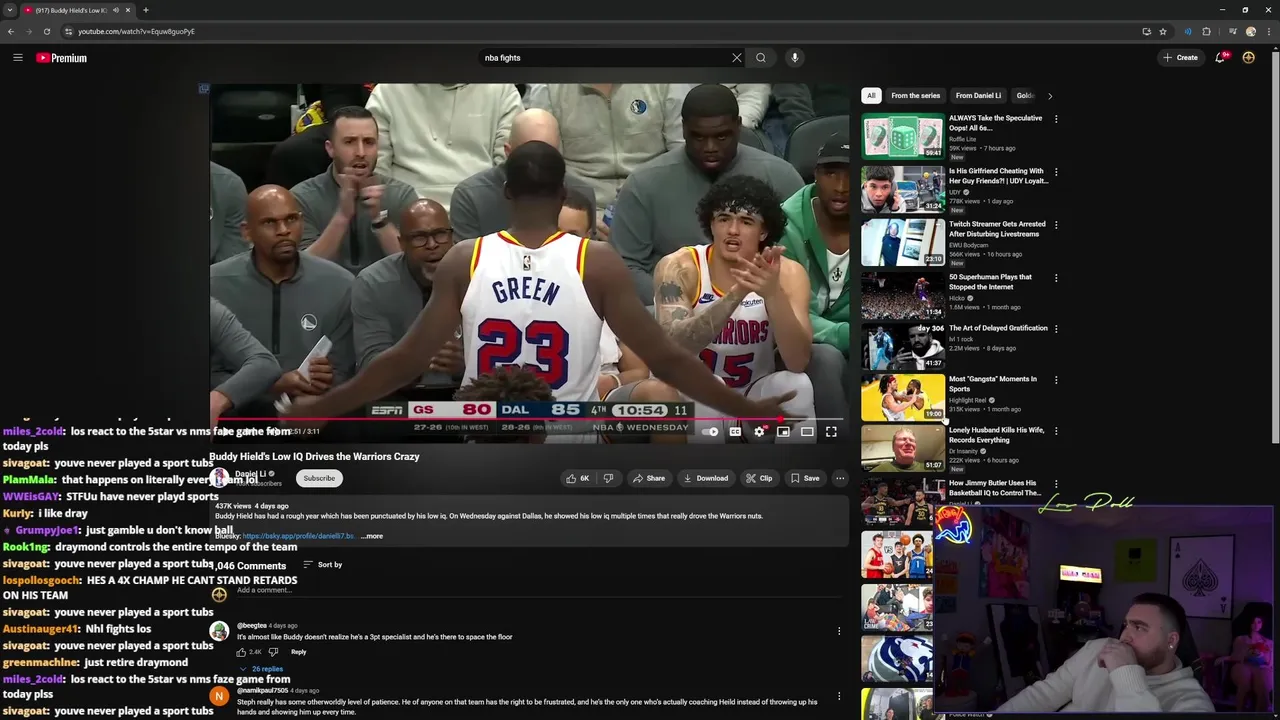Create a clip of the video

760,478
